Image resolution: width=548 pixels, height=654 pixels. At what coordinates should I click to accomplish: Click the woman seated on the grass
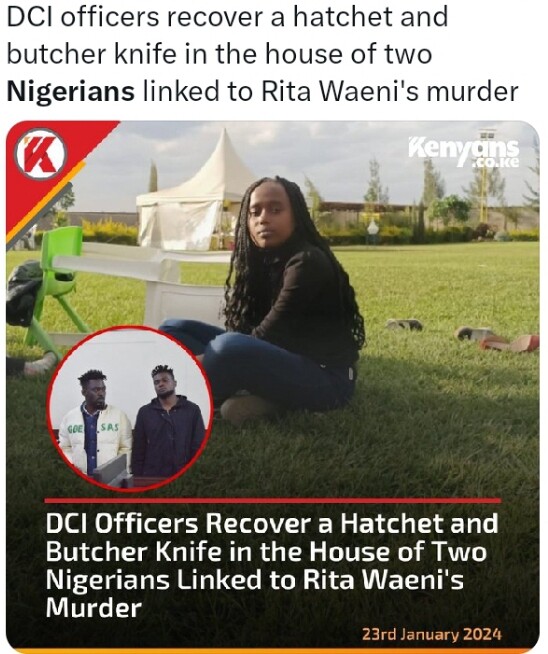[276, 297]
